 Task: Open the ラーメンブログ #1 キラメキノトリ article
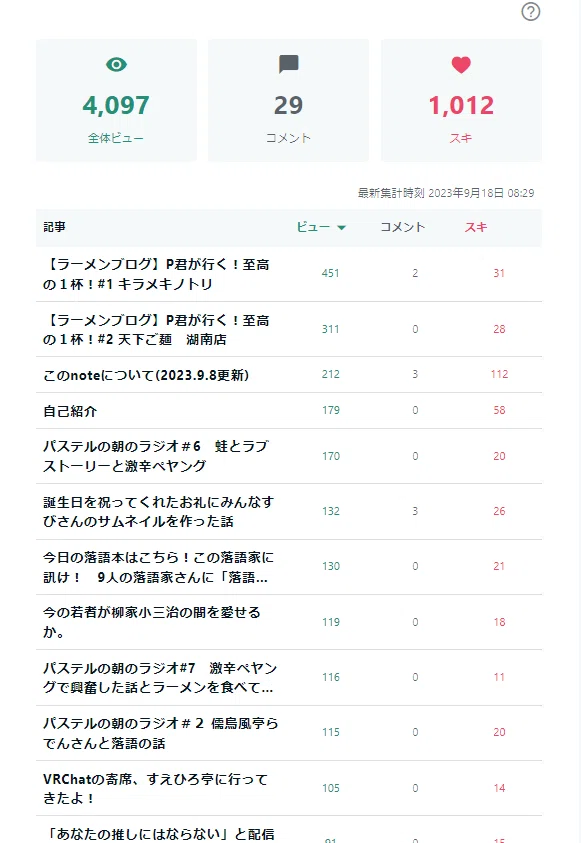(x=156, y=274)
